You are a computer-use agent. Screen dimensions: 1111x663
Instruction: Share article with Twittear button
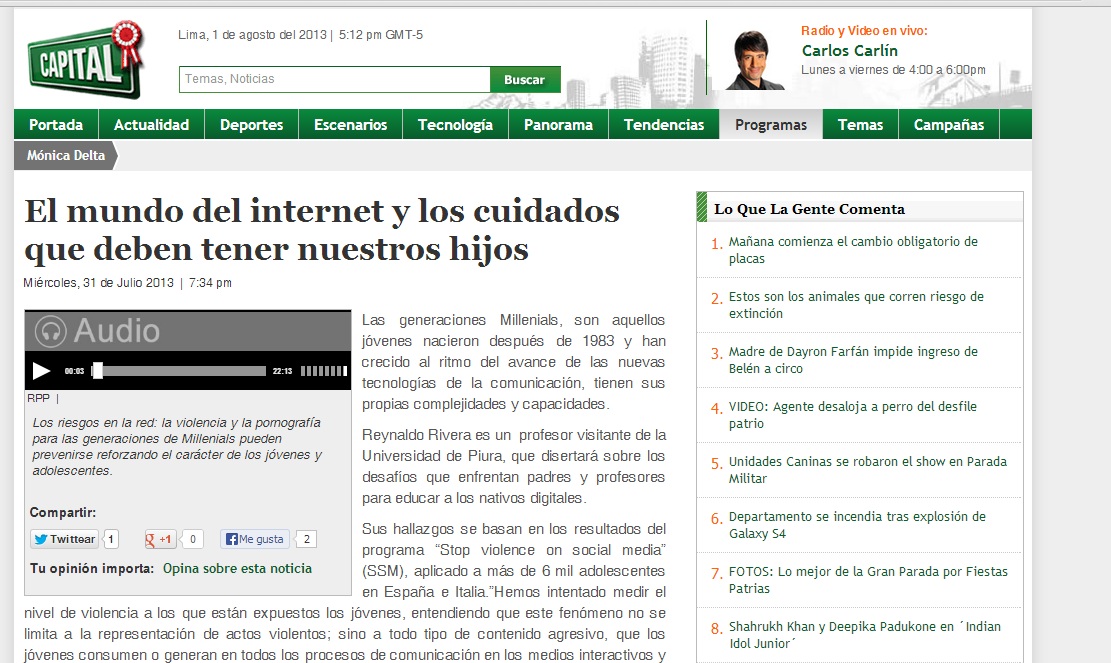[x=65, y=539]
